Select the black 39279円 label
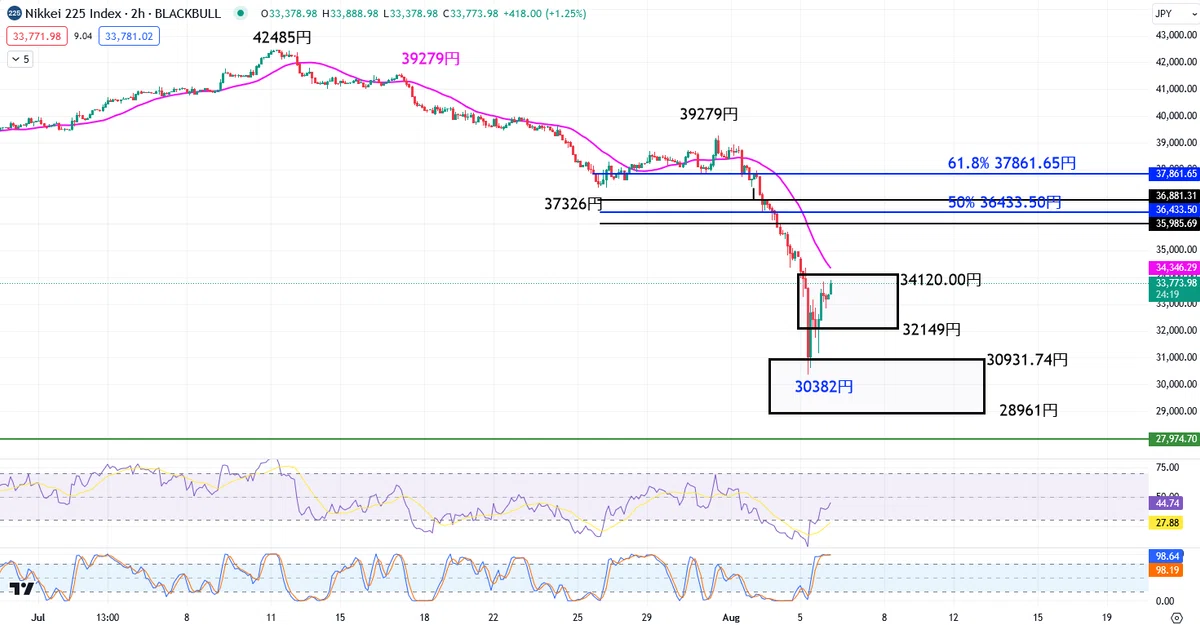Viewport: 1200px width, 625px height. (709, 115)
